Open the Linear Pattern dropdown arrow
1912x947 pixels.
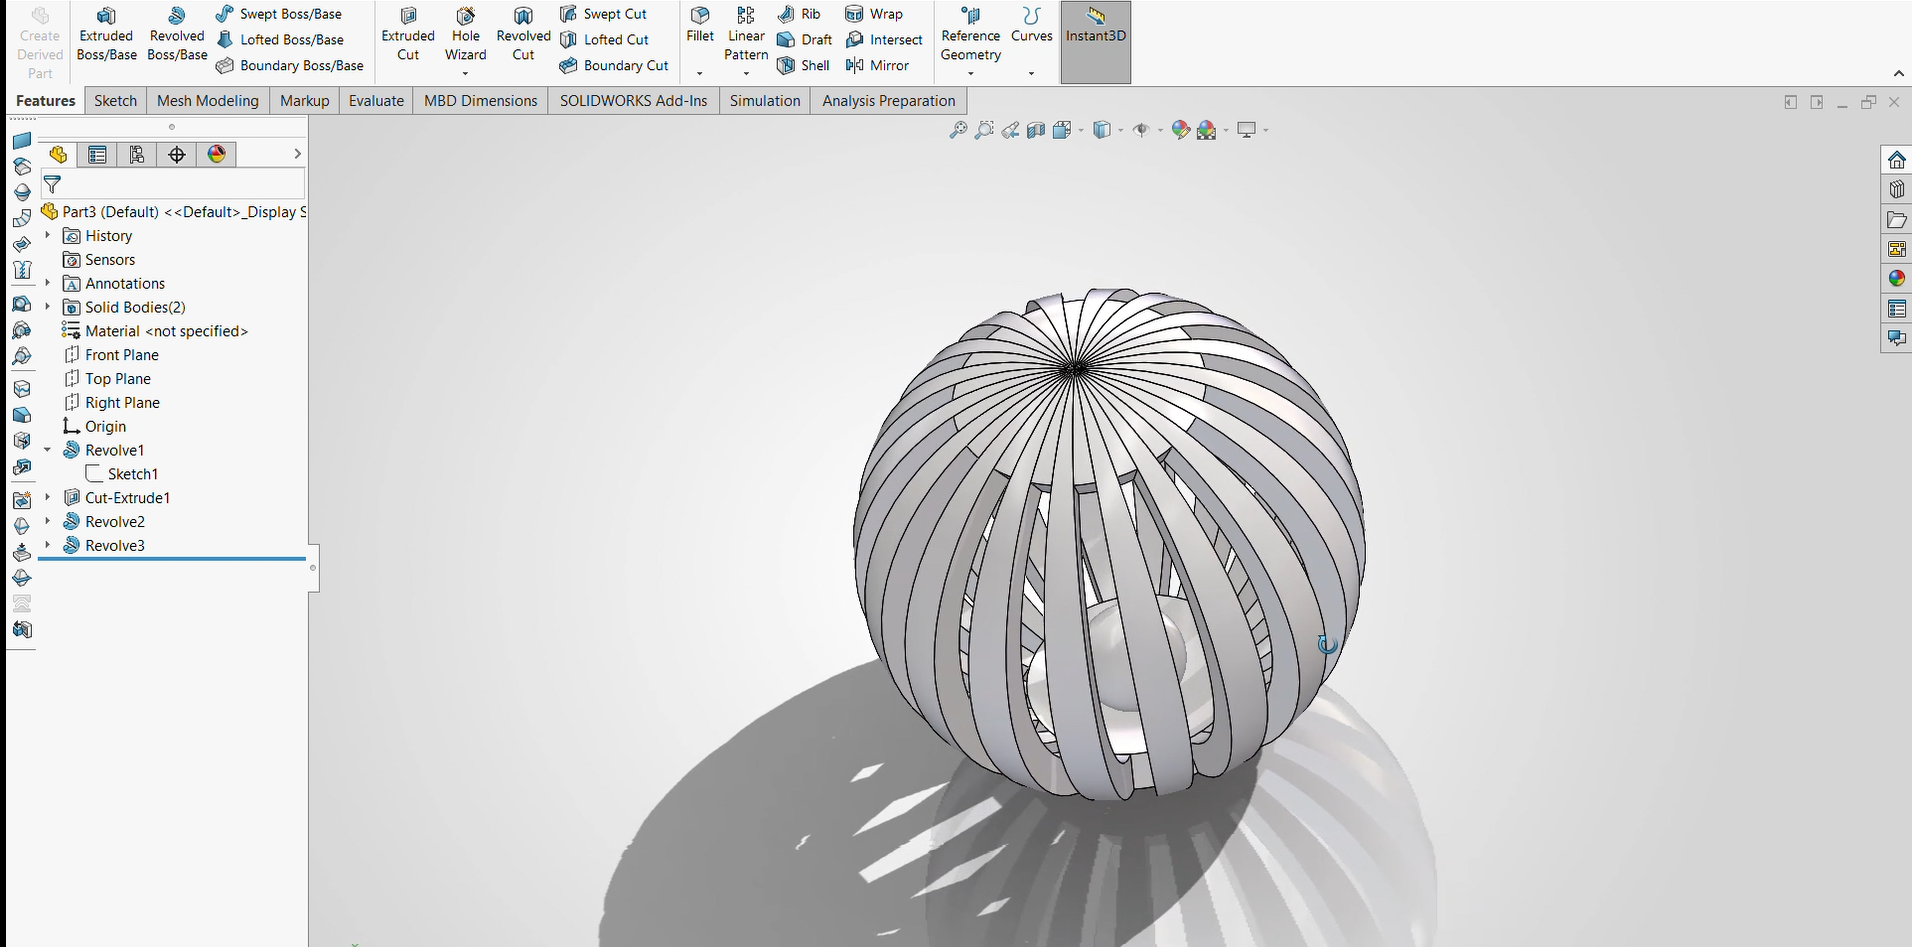746,73
